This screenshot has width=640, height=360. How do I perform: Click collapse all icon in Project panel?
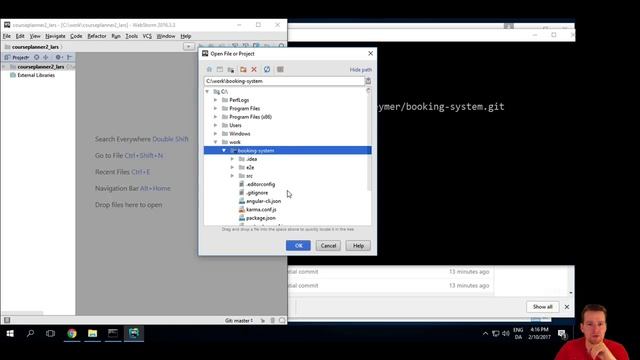coord(46,57)
